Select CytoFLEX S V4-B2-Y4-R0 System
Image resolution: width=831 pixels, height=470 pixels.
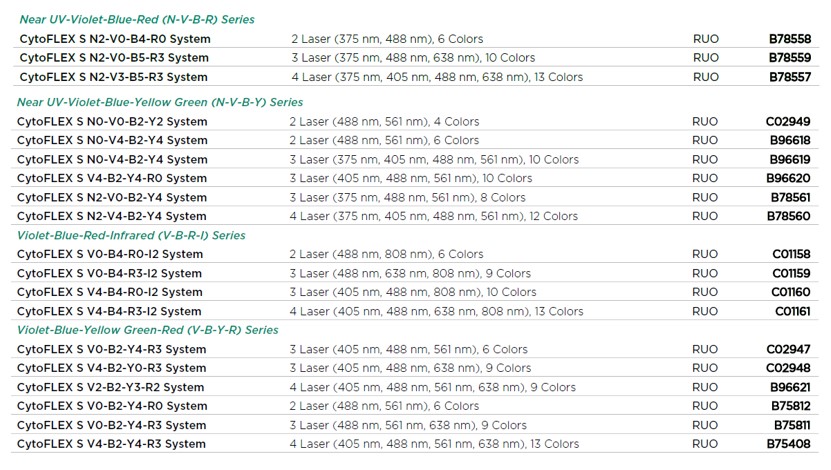pos(112,178)
